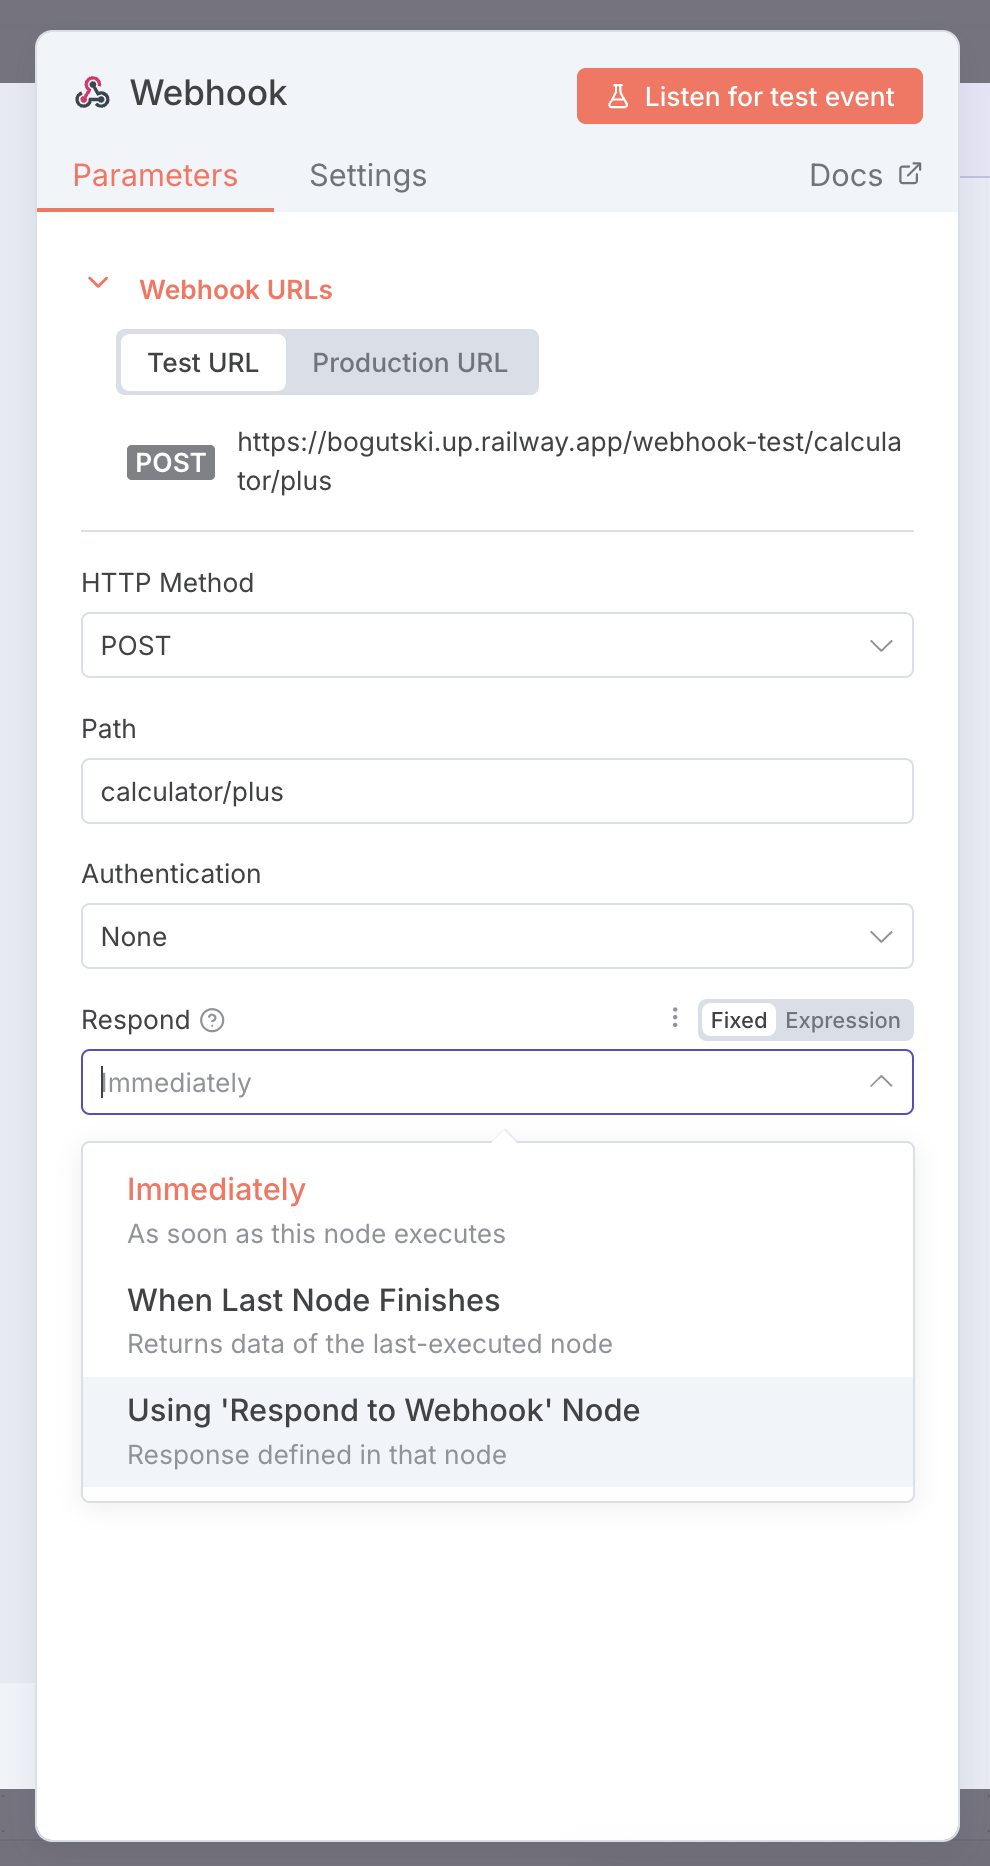Switch to the Settings tab

pyautogui.click(x=368, y=176)
